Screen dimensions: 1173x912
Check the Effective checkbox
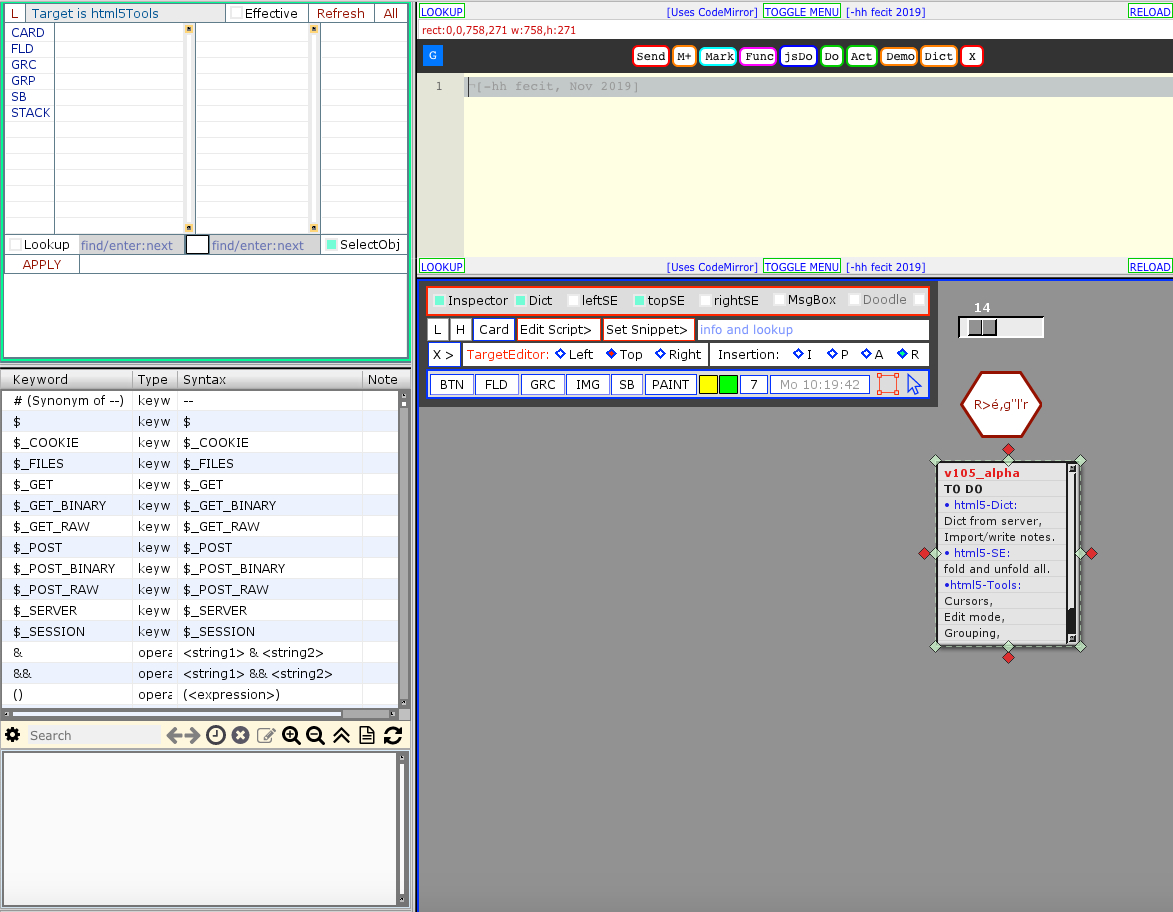coord(236,14)
